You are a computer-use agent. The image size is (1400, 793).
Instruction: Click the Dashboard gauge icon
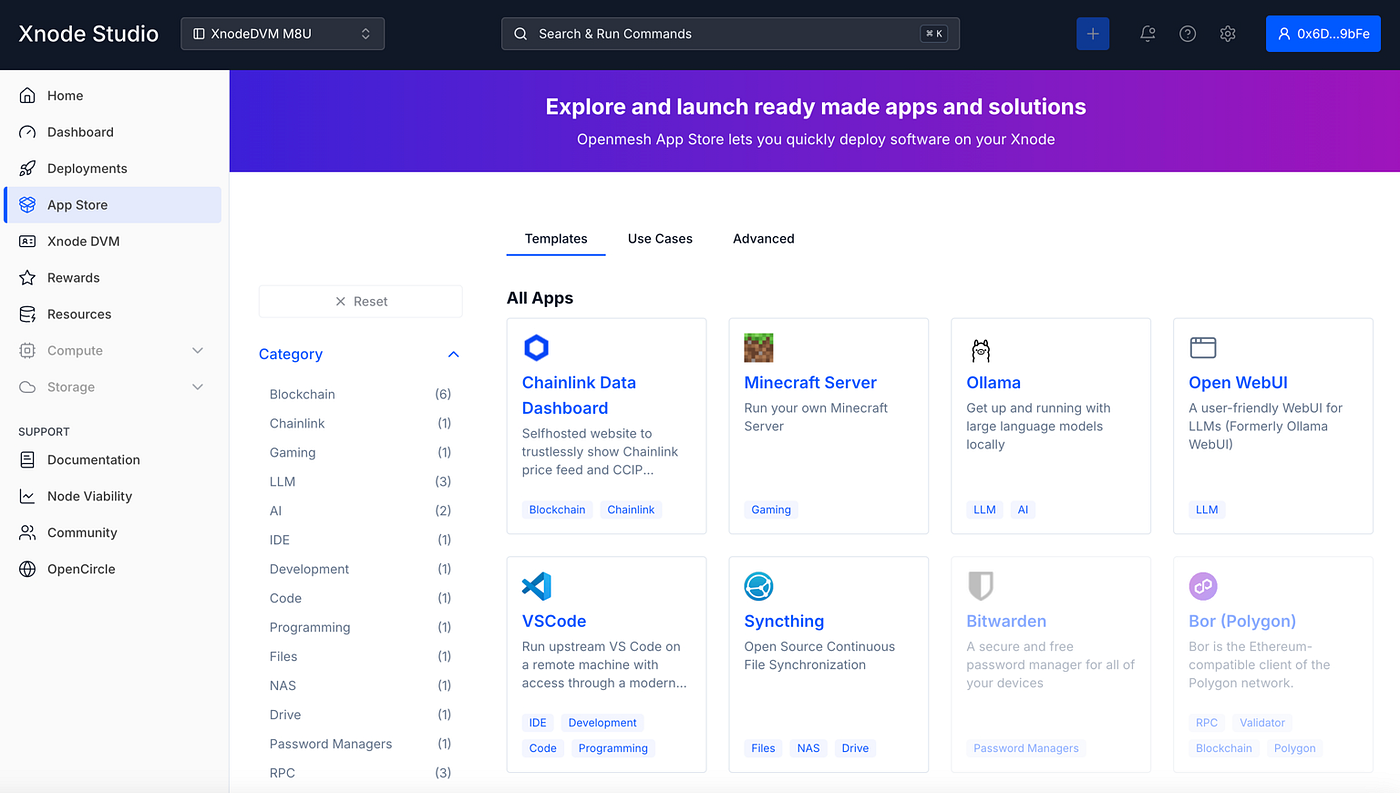28,132
